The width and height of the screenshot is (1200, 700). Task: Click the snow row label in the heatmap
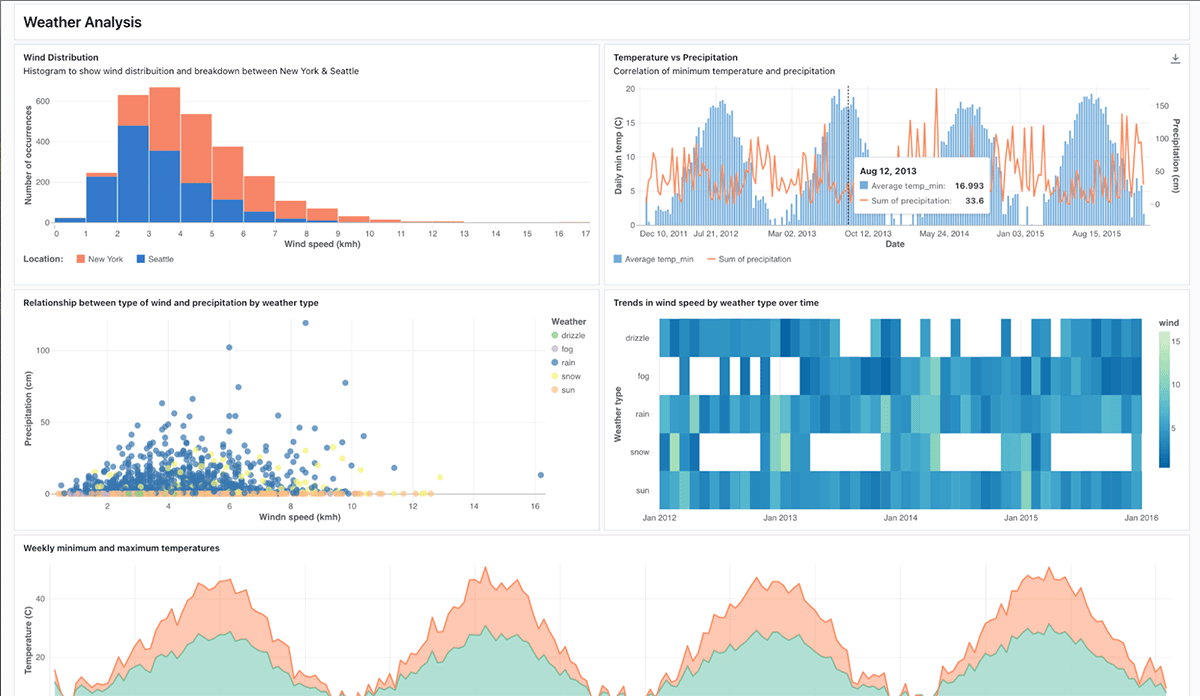pos(637,453)
